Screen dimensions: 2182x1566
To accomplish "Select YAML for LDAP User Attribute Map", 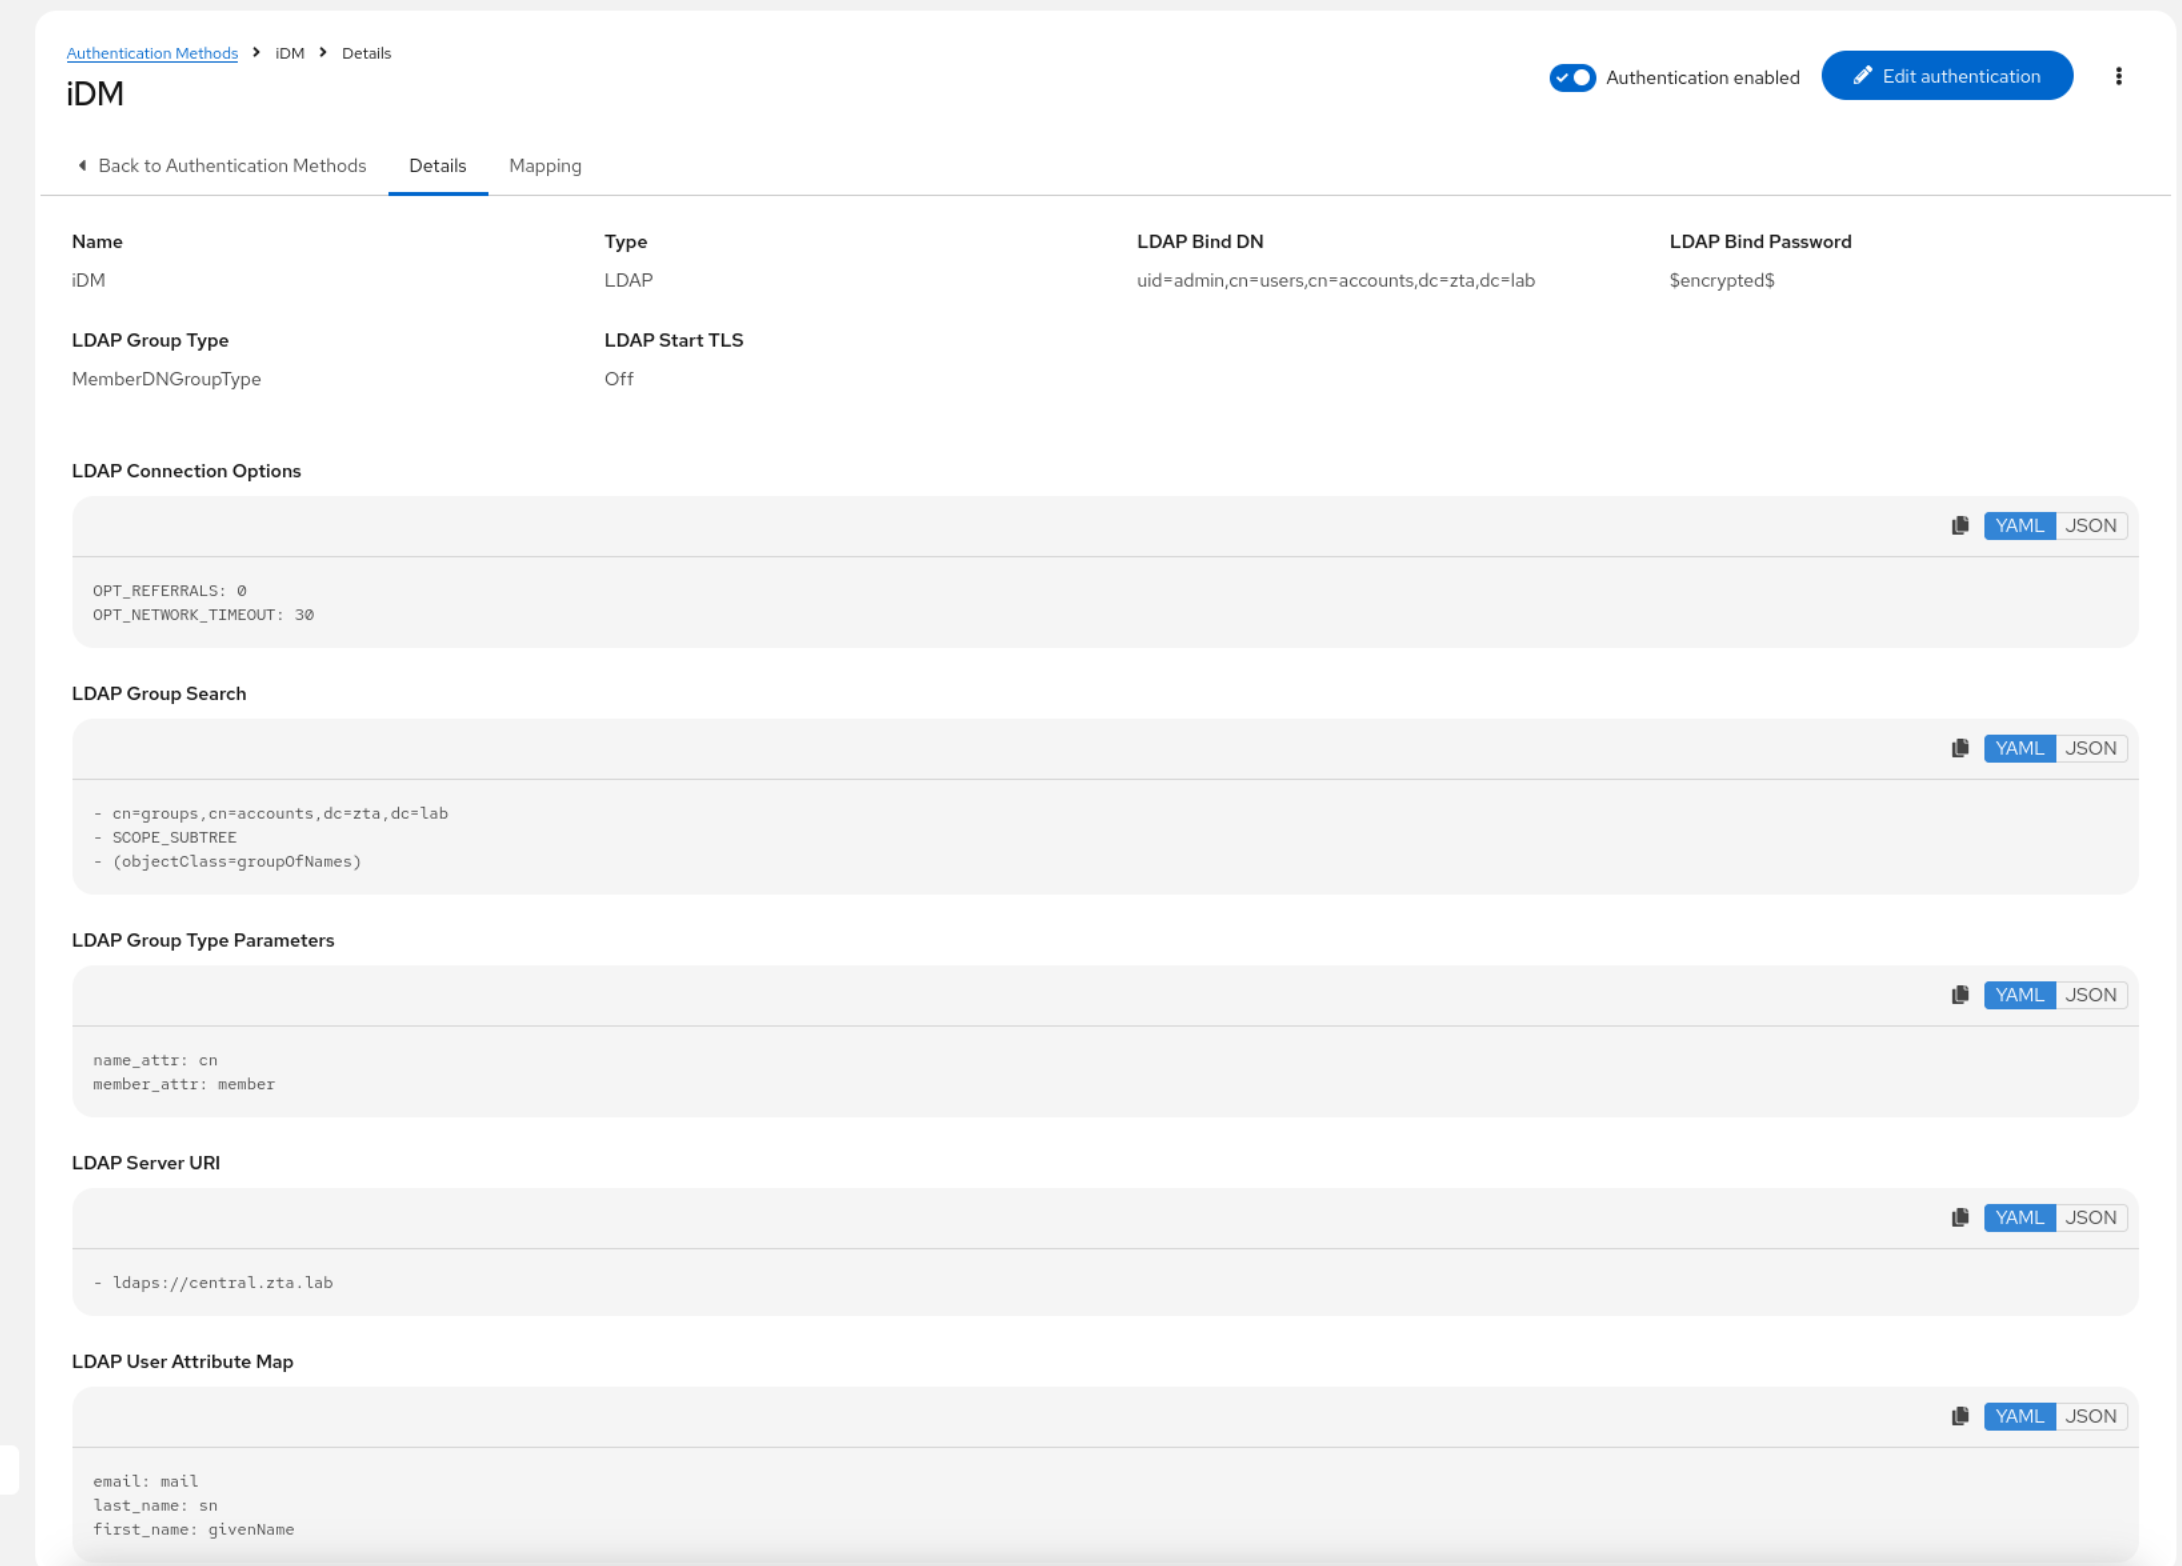I will coord(2019,1417).
